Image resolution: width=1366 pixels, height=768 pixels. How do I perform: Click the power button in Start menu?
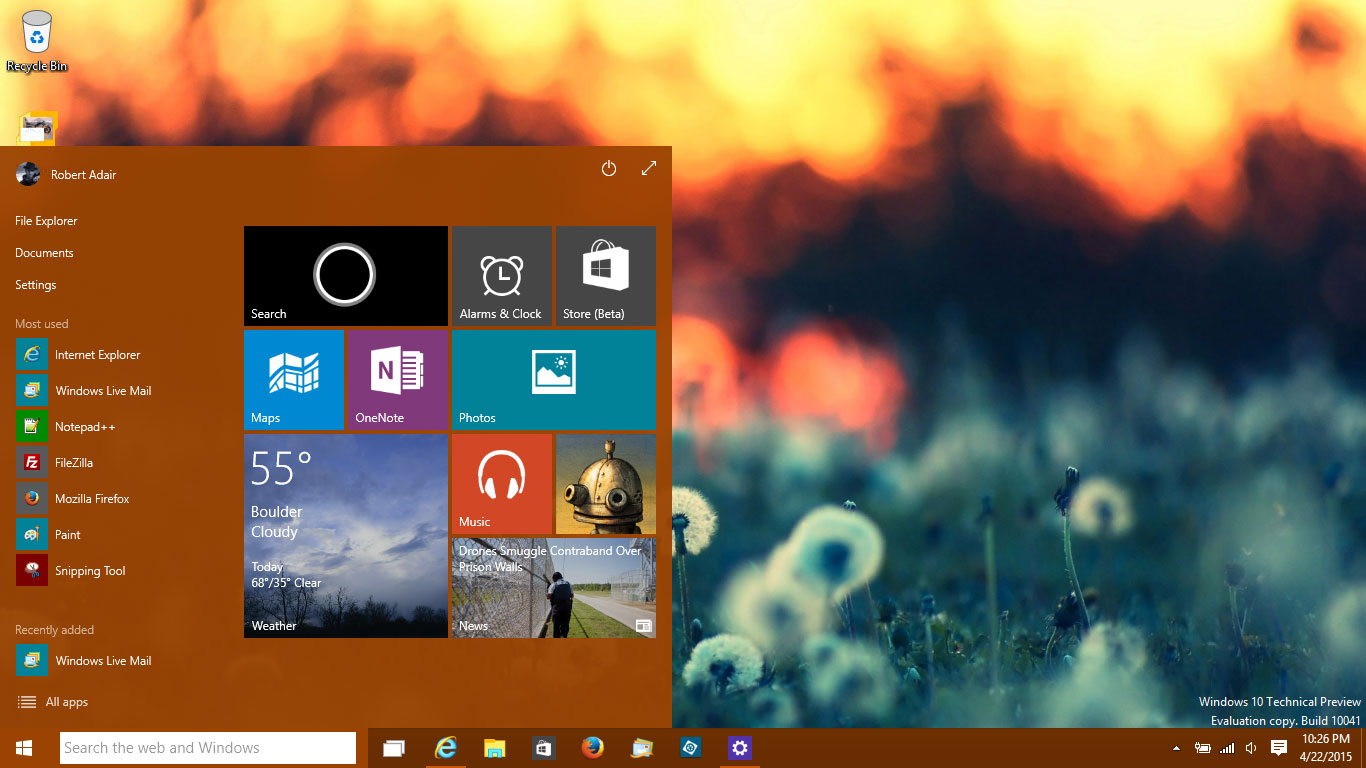click(x=609, y=169)
